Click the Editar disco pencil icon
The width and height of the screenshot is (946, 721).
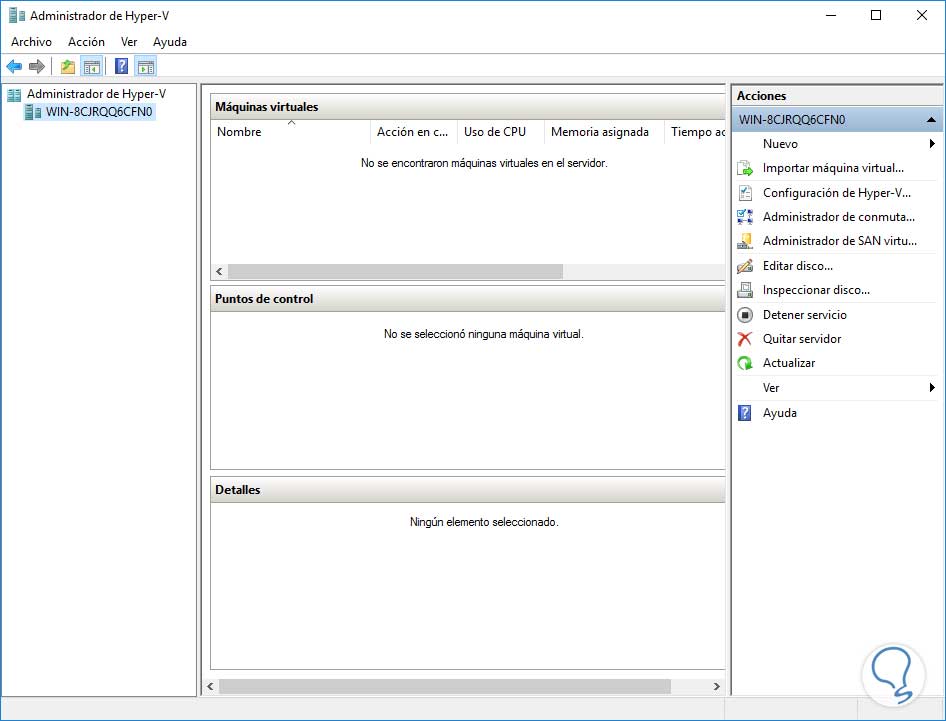click(745, 265)
